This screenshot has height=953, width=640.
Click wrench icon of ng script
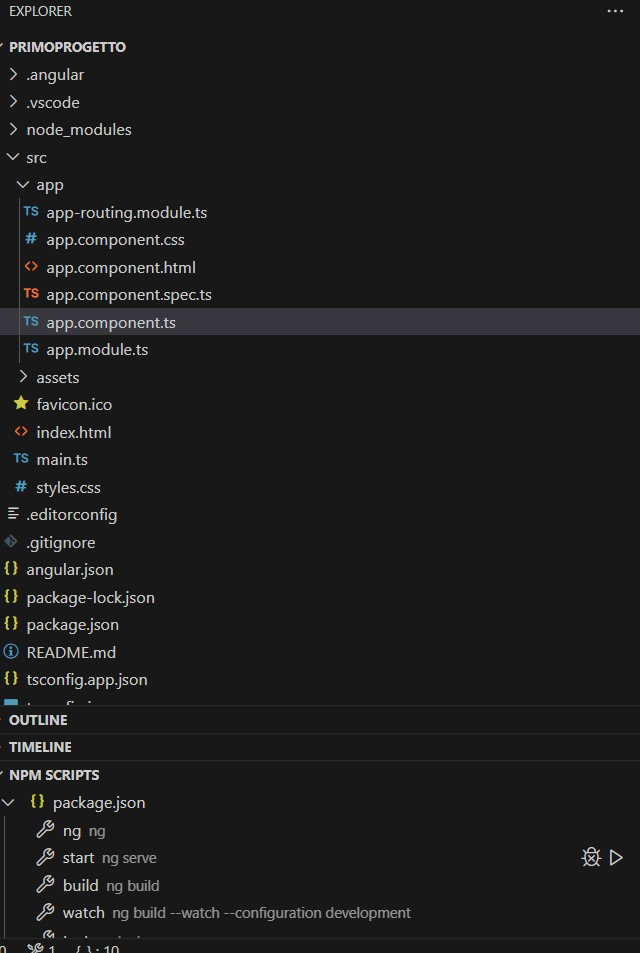click(45, 830)
